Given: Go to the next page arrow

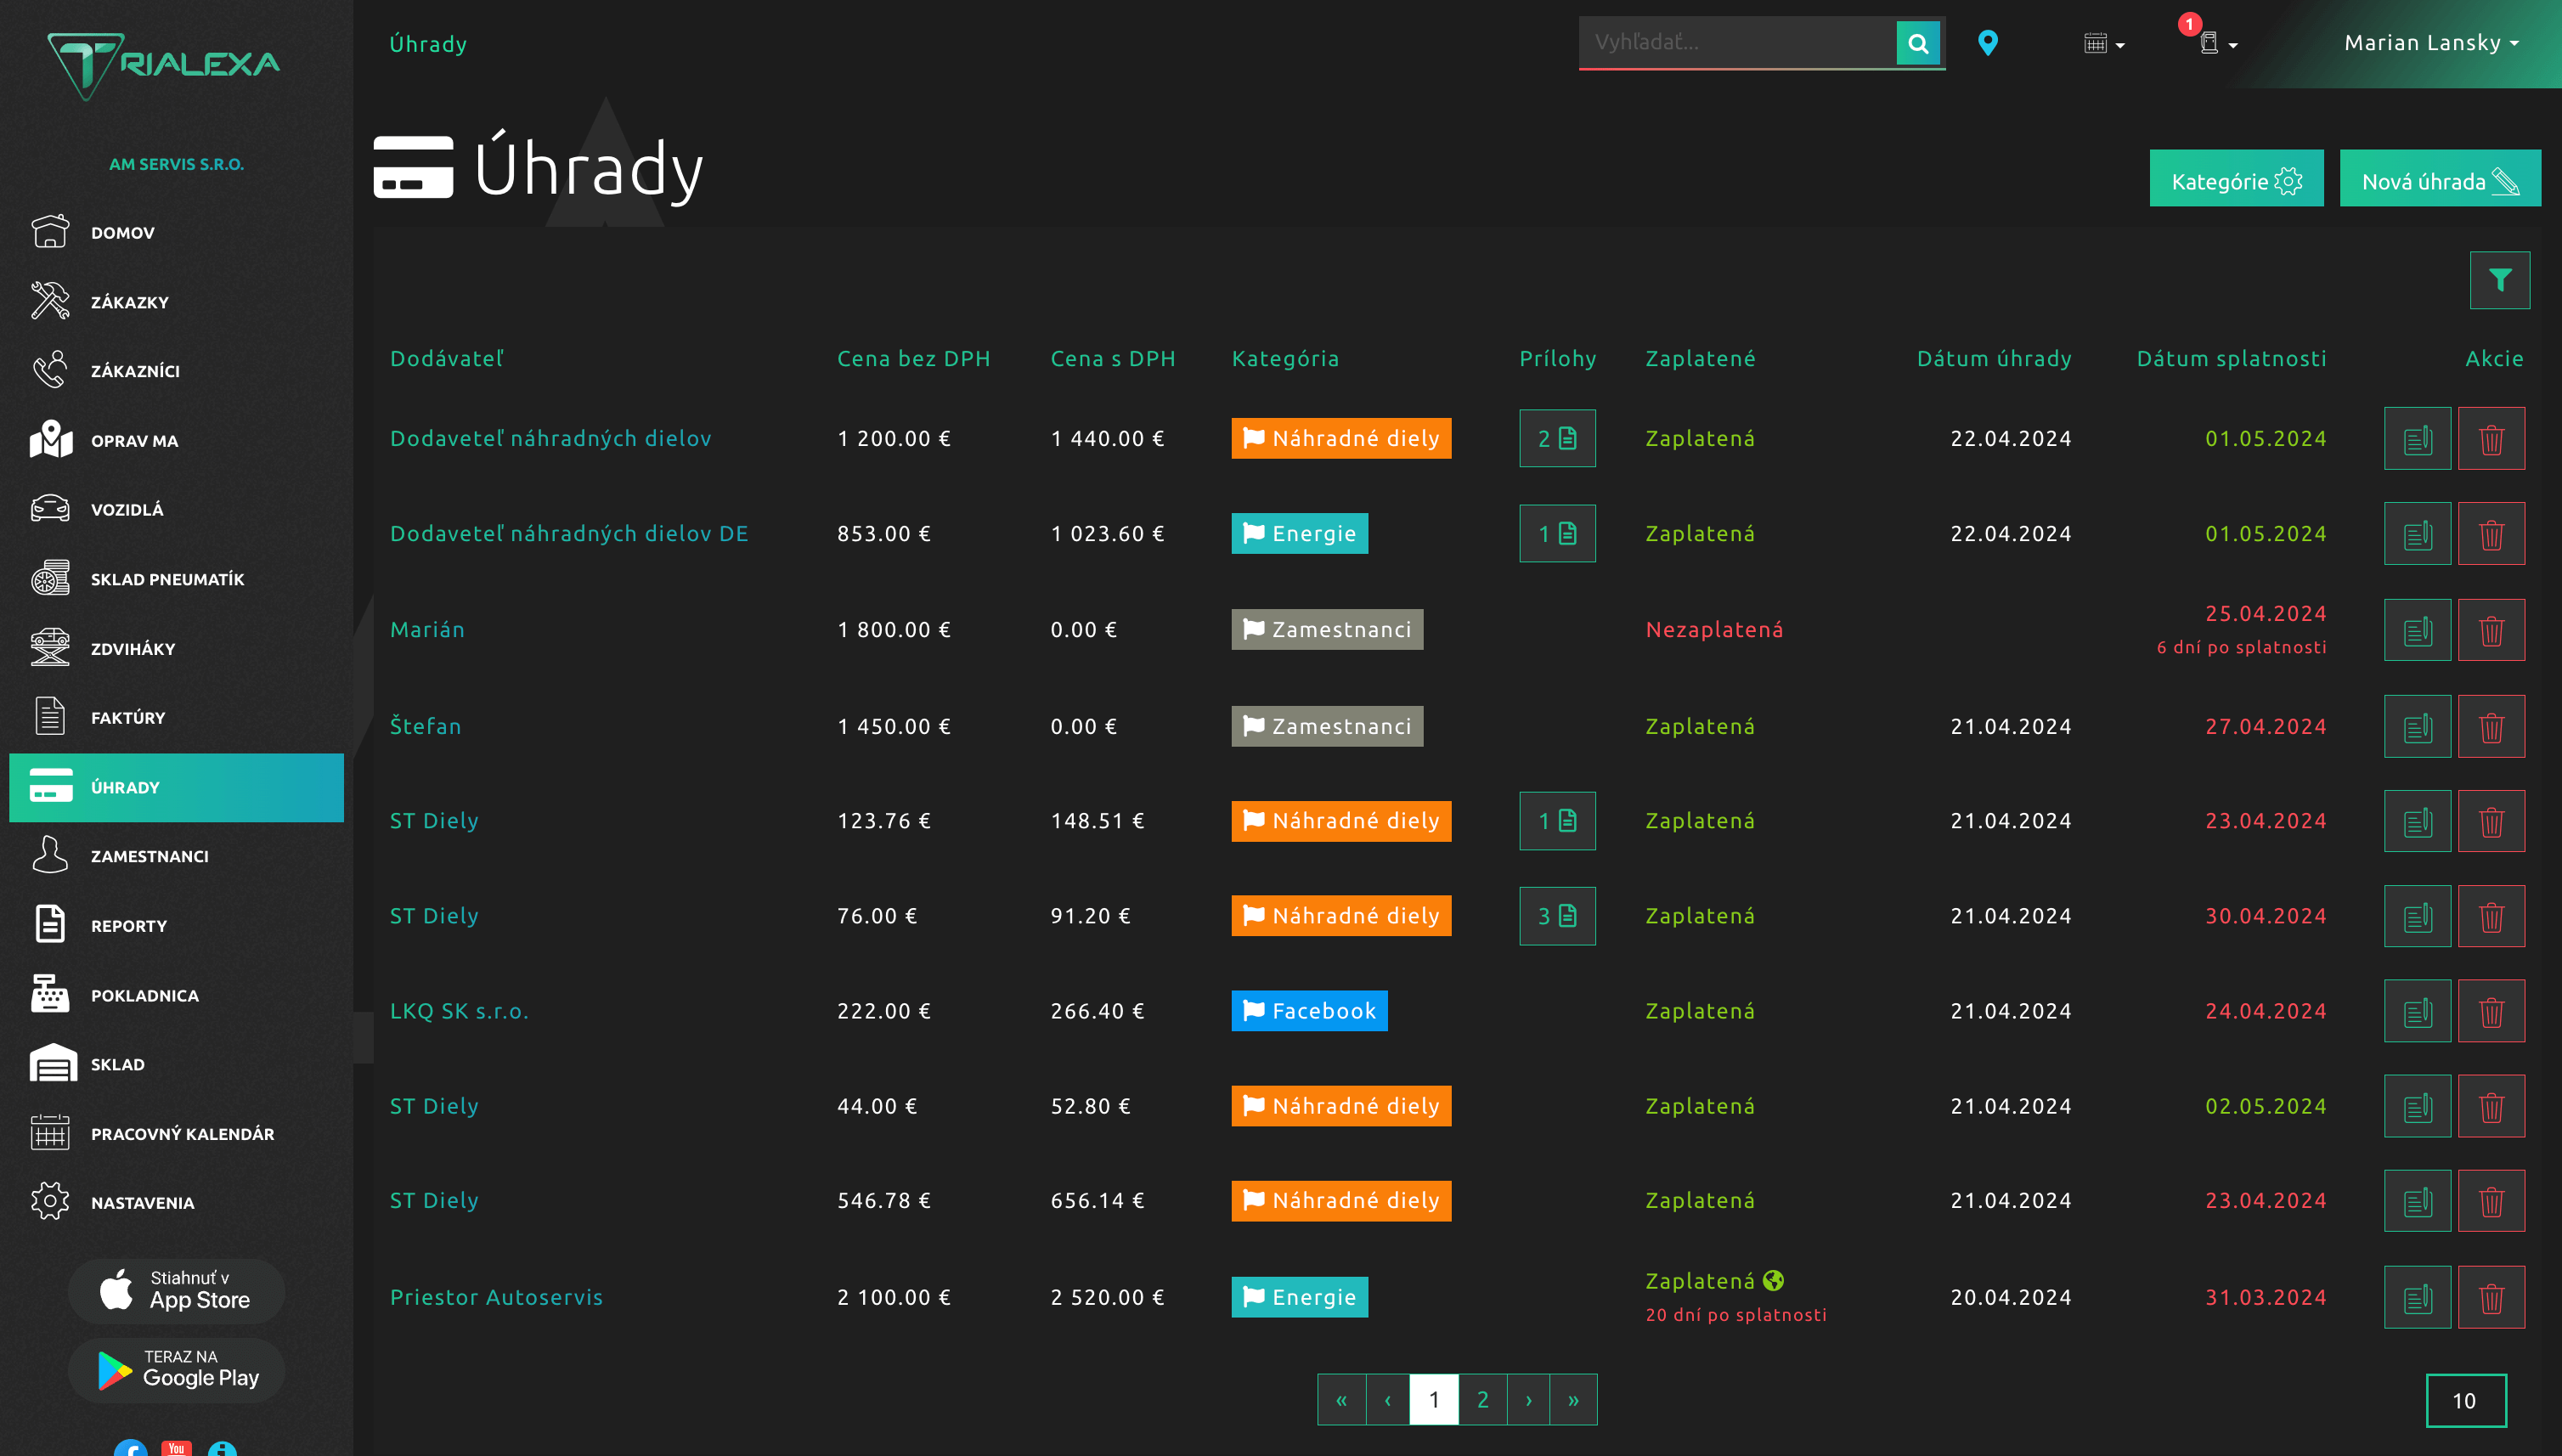Looking at the screenshot, I should pyautogui.click(x=1528, y=1400).
